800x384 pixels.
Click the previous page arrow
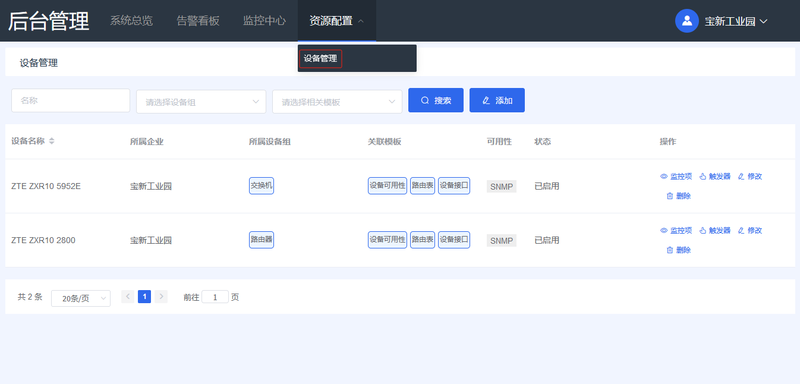128,296
